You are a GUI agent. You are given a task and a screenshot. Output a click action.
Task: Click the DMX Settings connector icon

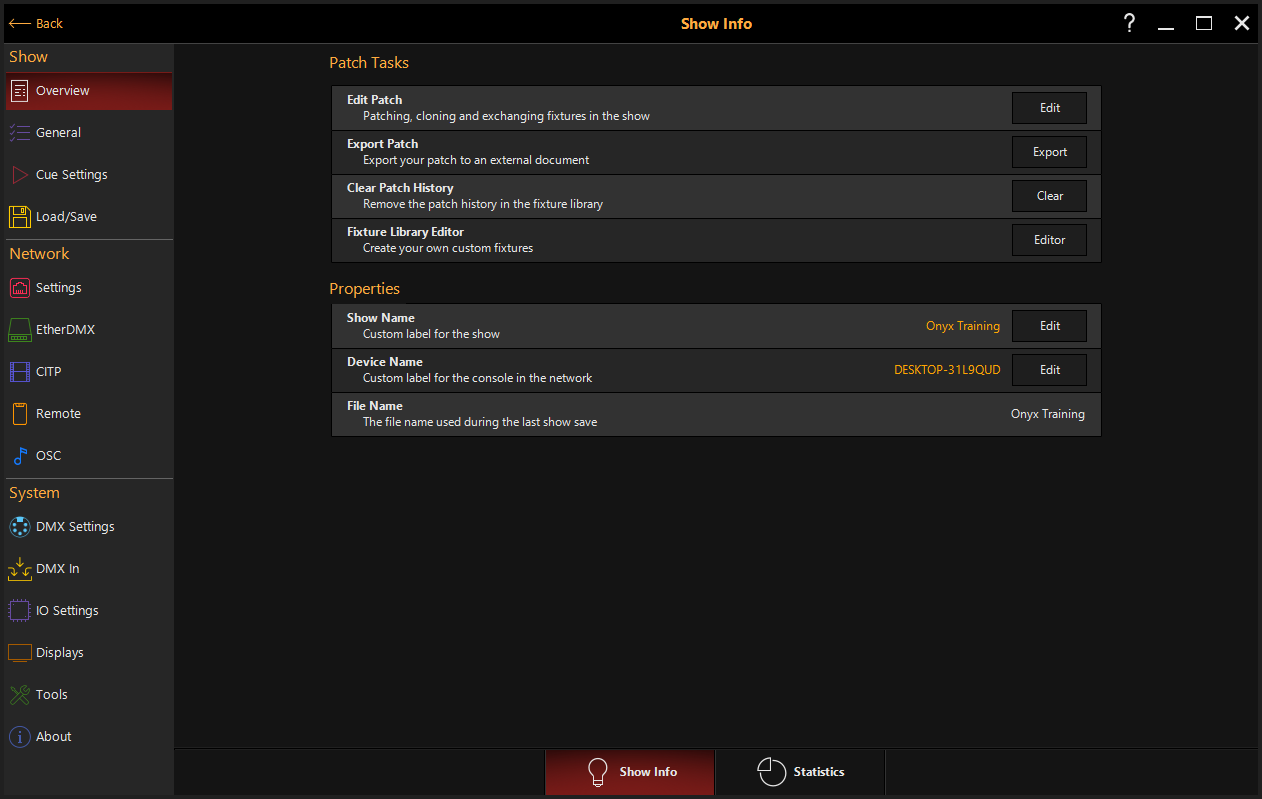19,527
